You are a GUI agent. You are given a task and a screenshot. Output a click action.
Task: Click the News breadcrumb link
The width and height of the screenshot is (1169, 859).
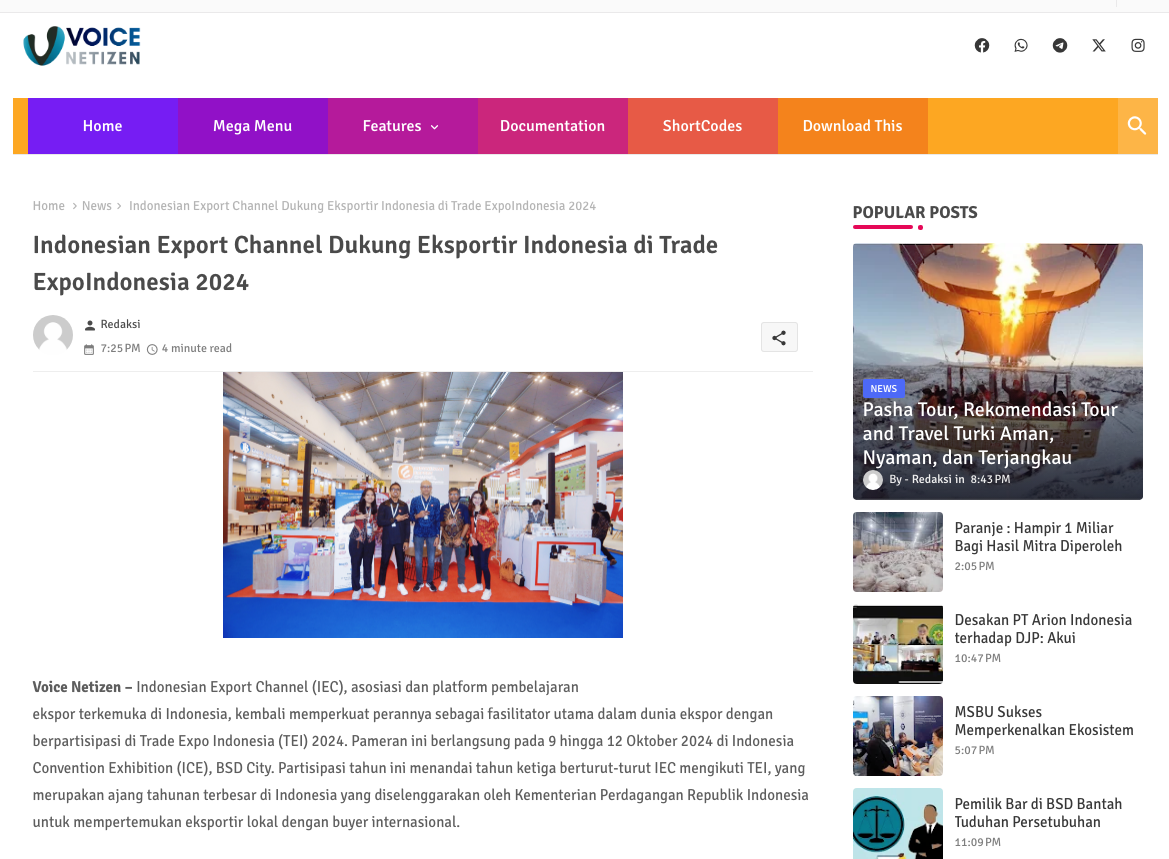point(97,206)
